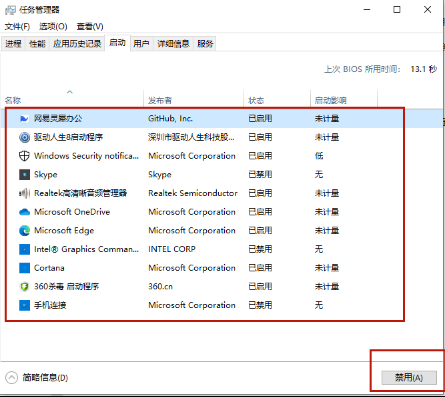Viewport: 445px width, 397px height.
Task: Click the 驱动人生8启动程序 icon
Action: tap(24, 137)
